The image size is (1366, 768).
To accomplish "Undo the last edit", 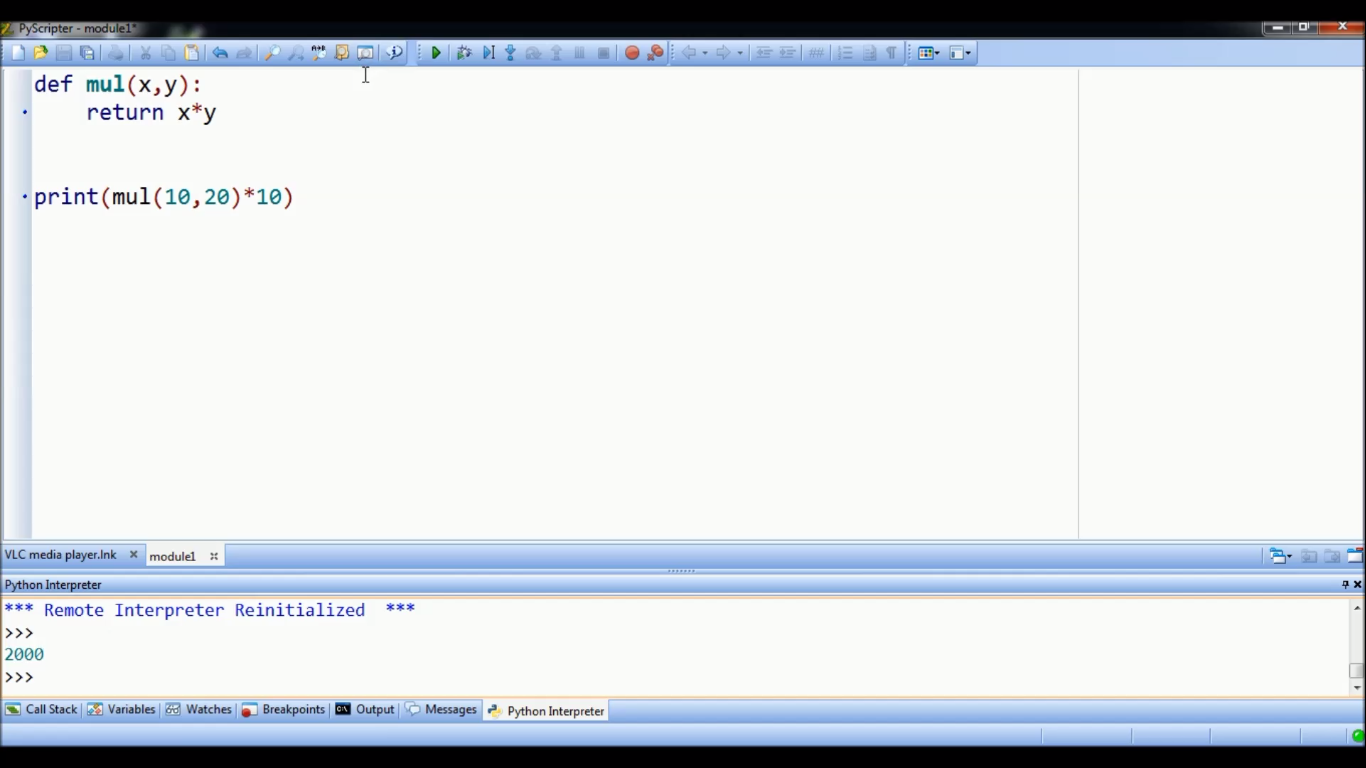I will (x=219, y=52).
